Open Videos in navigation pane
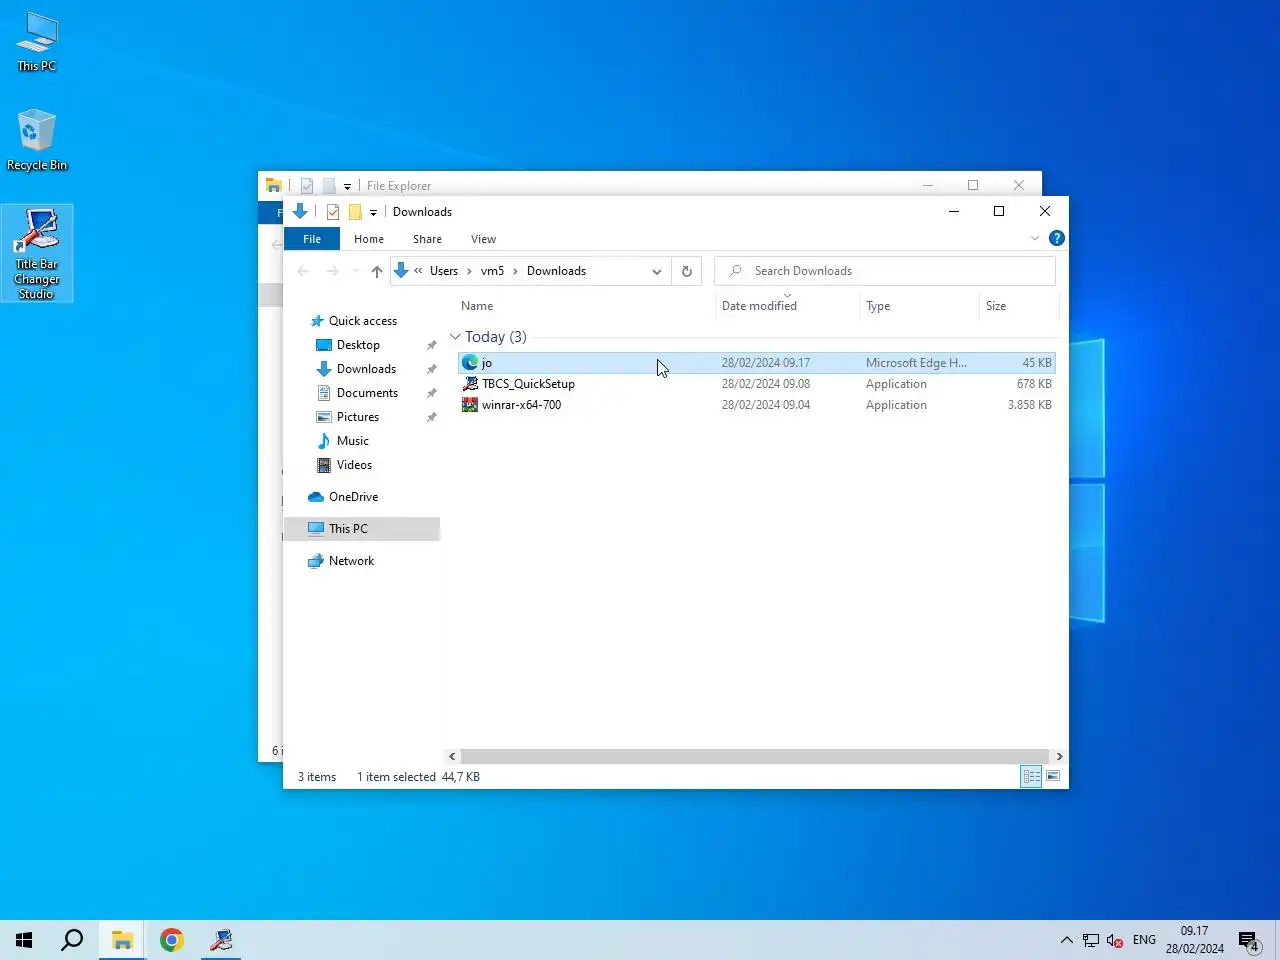 (x=354, y=465)
